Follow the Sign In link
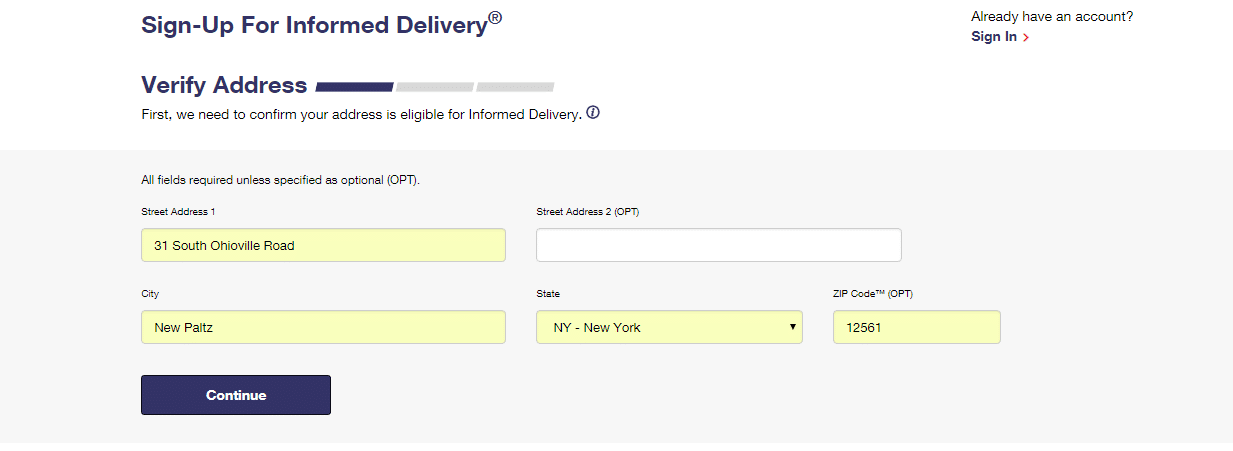 (x=994, y=37)
